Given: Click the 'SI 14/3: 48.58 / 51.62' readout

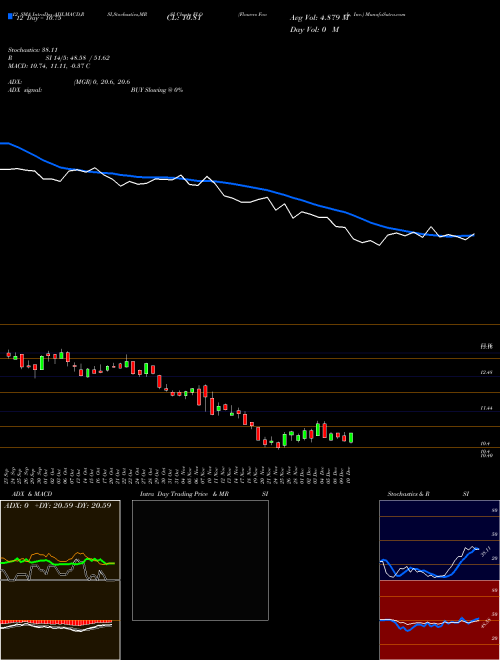Looking at the screenshot, I should (78, 58).
